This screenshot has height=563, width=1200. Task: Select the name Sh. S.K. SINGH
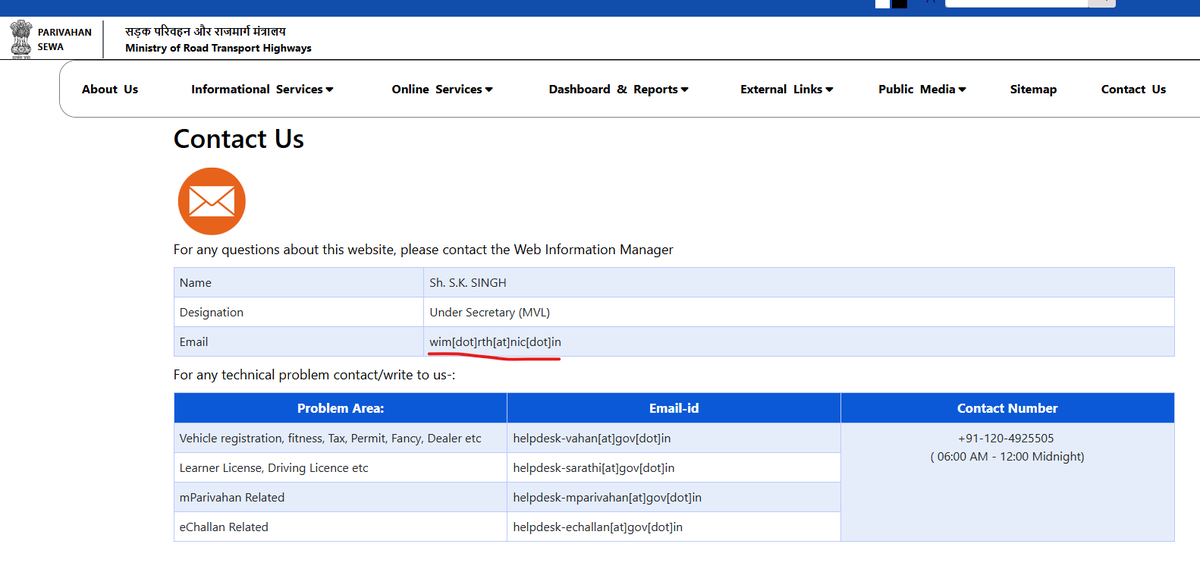[468, 283]
